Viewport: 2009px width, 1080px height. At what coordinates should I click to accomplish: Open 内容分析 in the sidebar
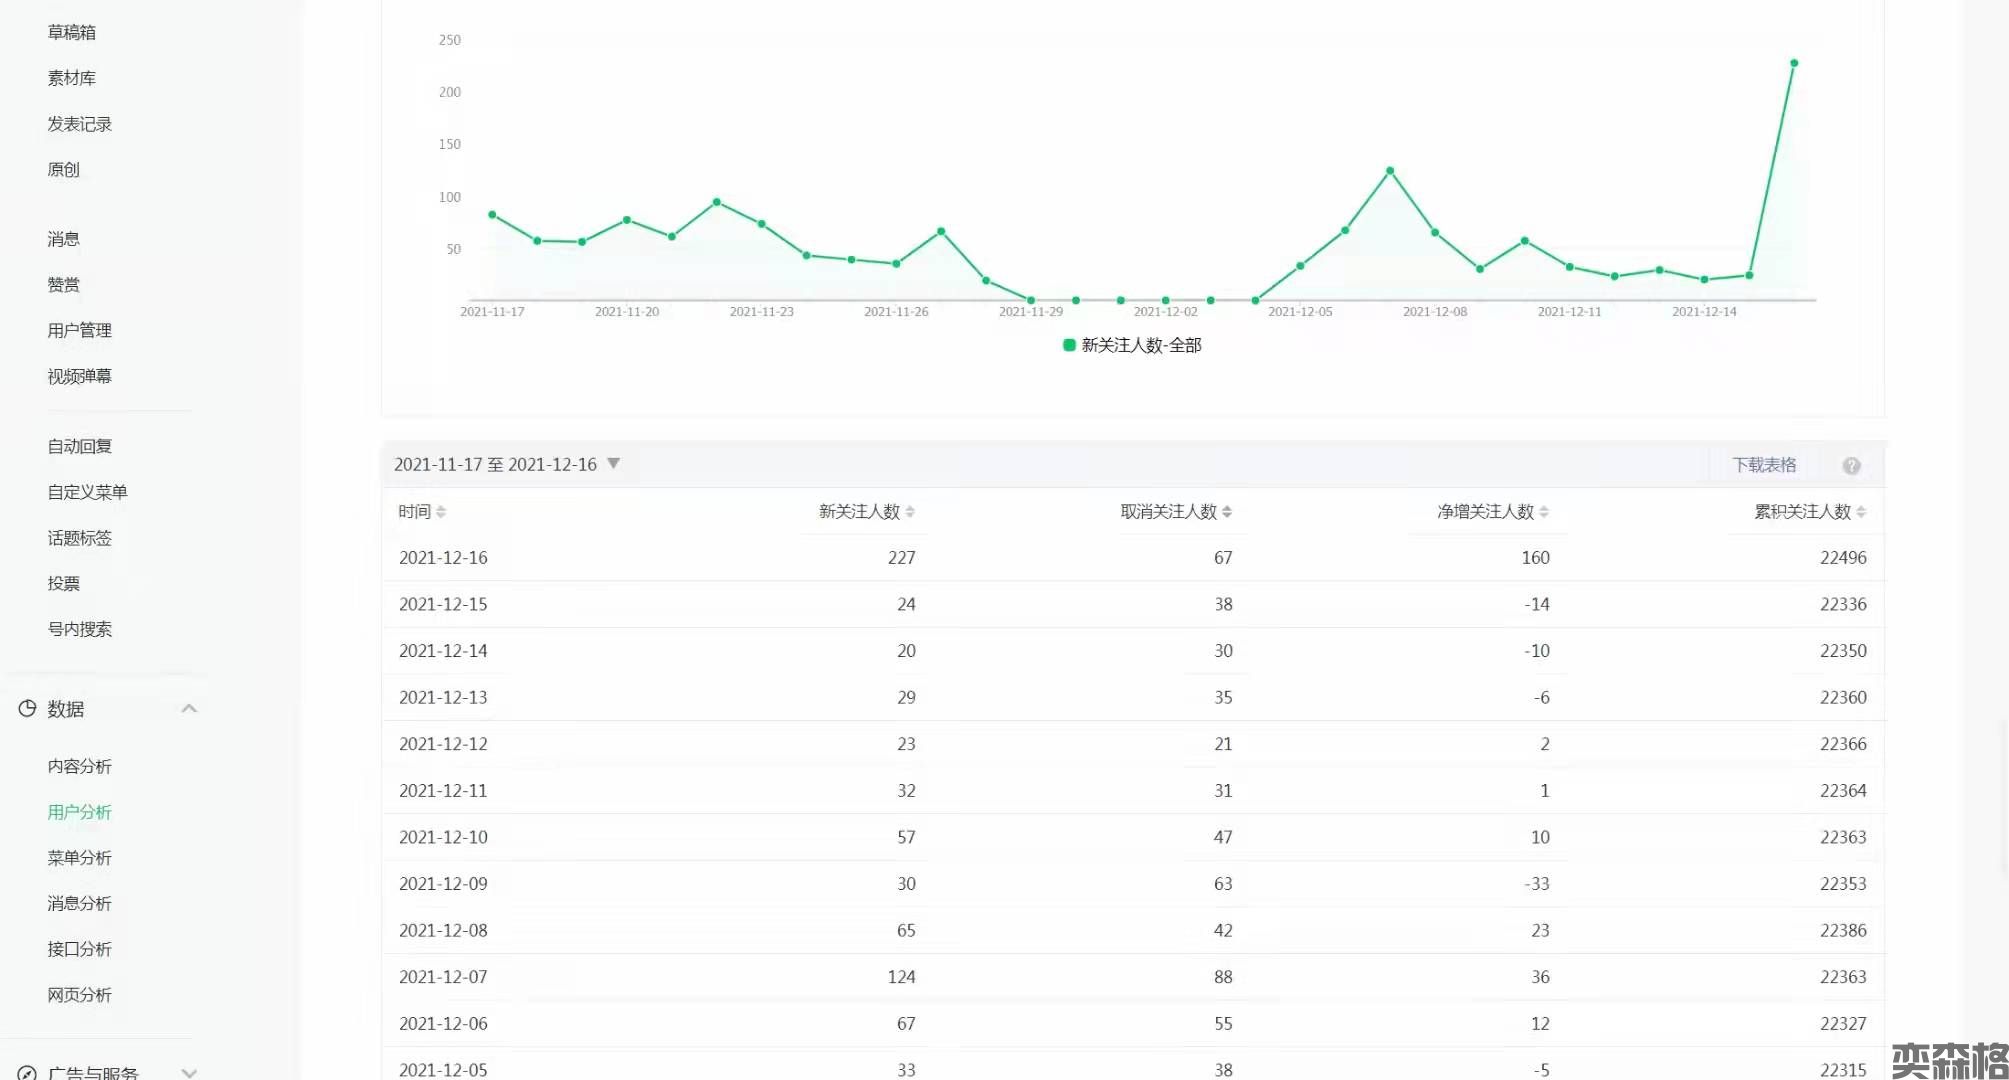(79, 766)
